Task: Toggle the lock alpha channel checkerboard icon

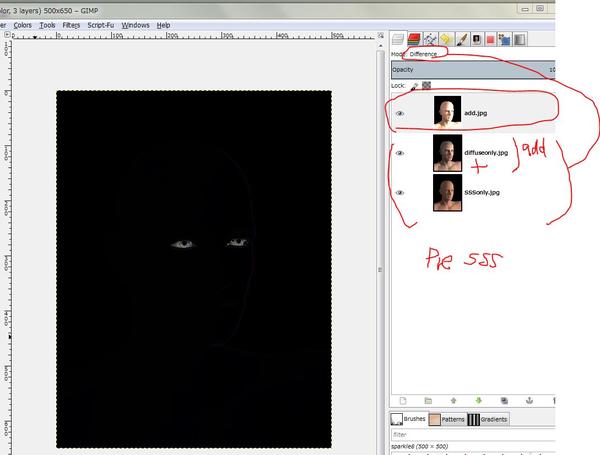Action: pyautogui.click(x=426, y=86)
